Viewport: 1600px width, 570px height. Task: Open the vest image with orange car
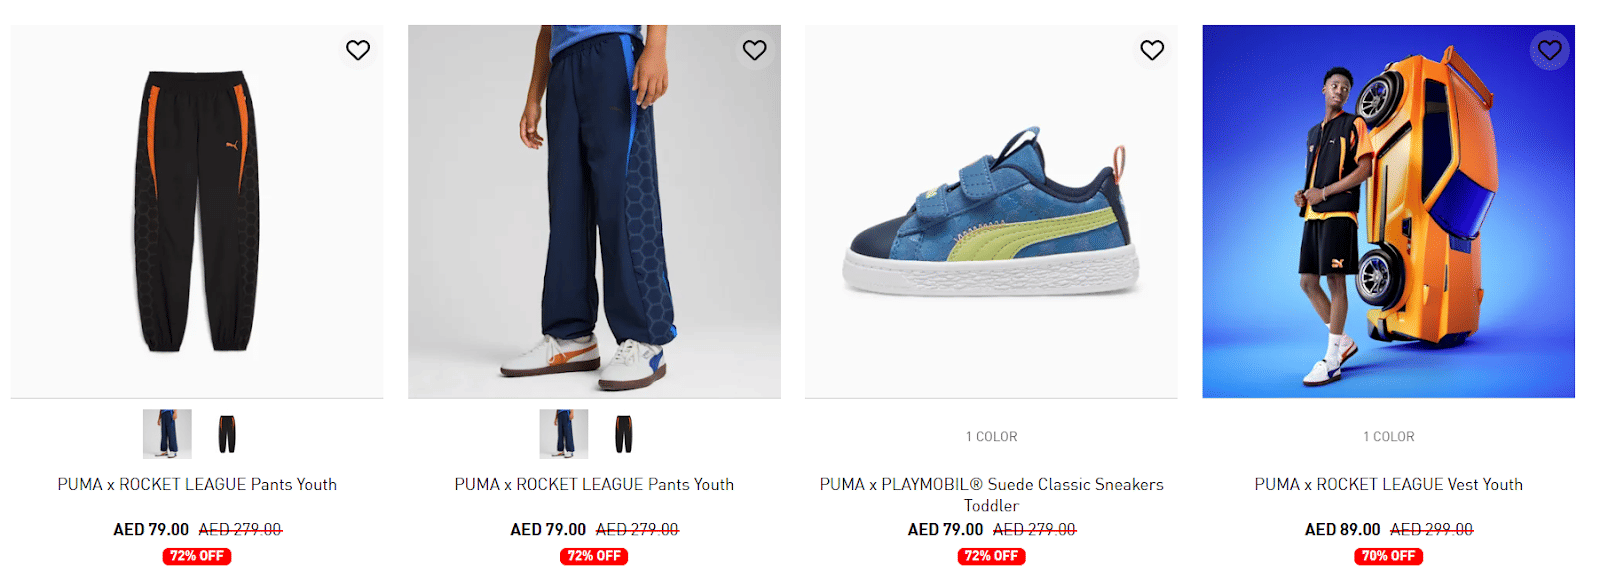click(x=1388, y=212)
